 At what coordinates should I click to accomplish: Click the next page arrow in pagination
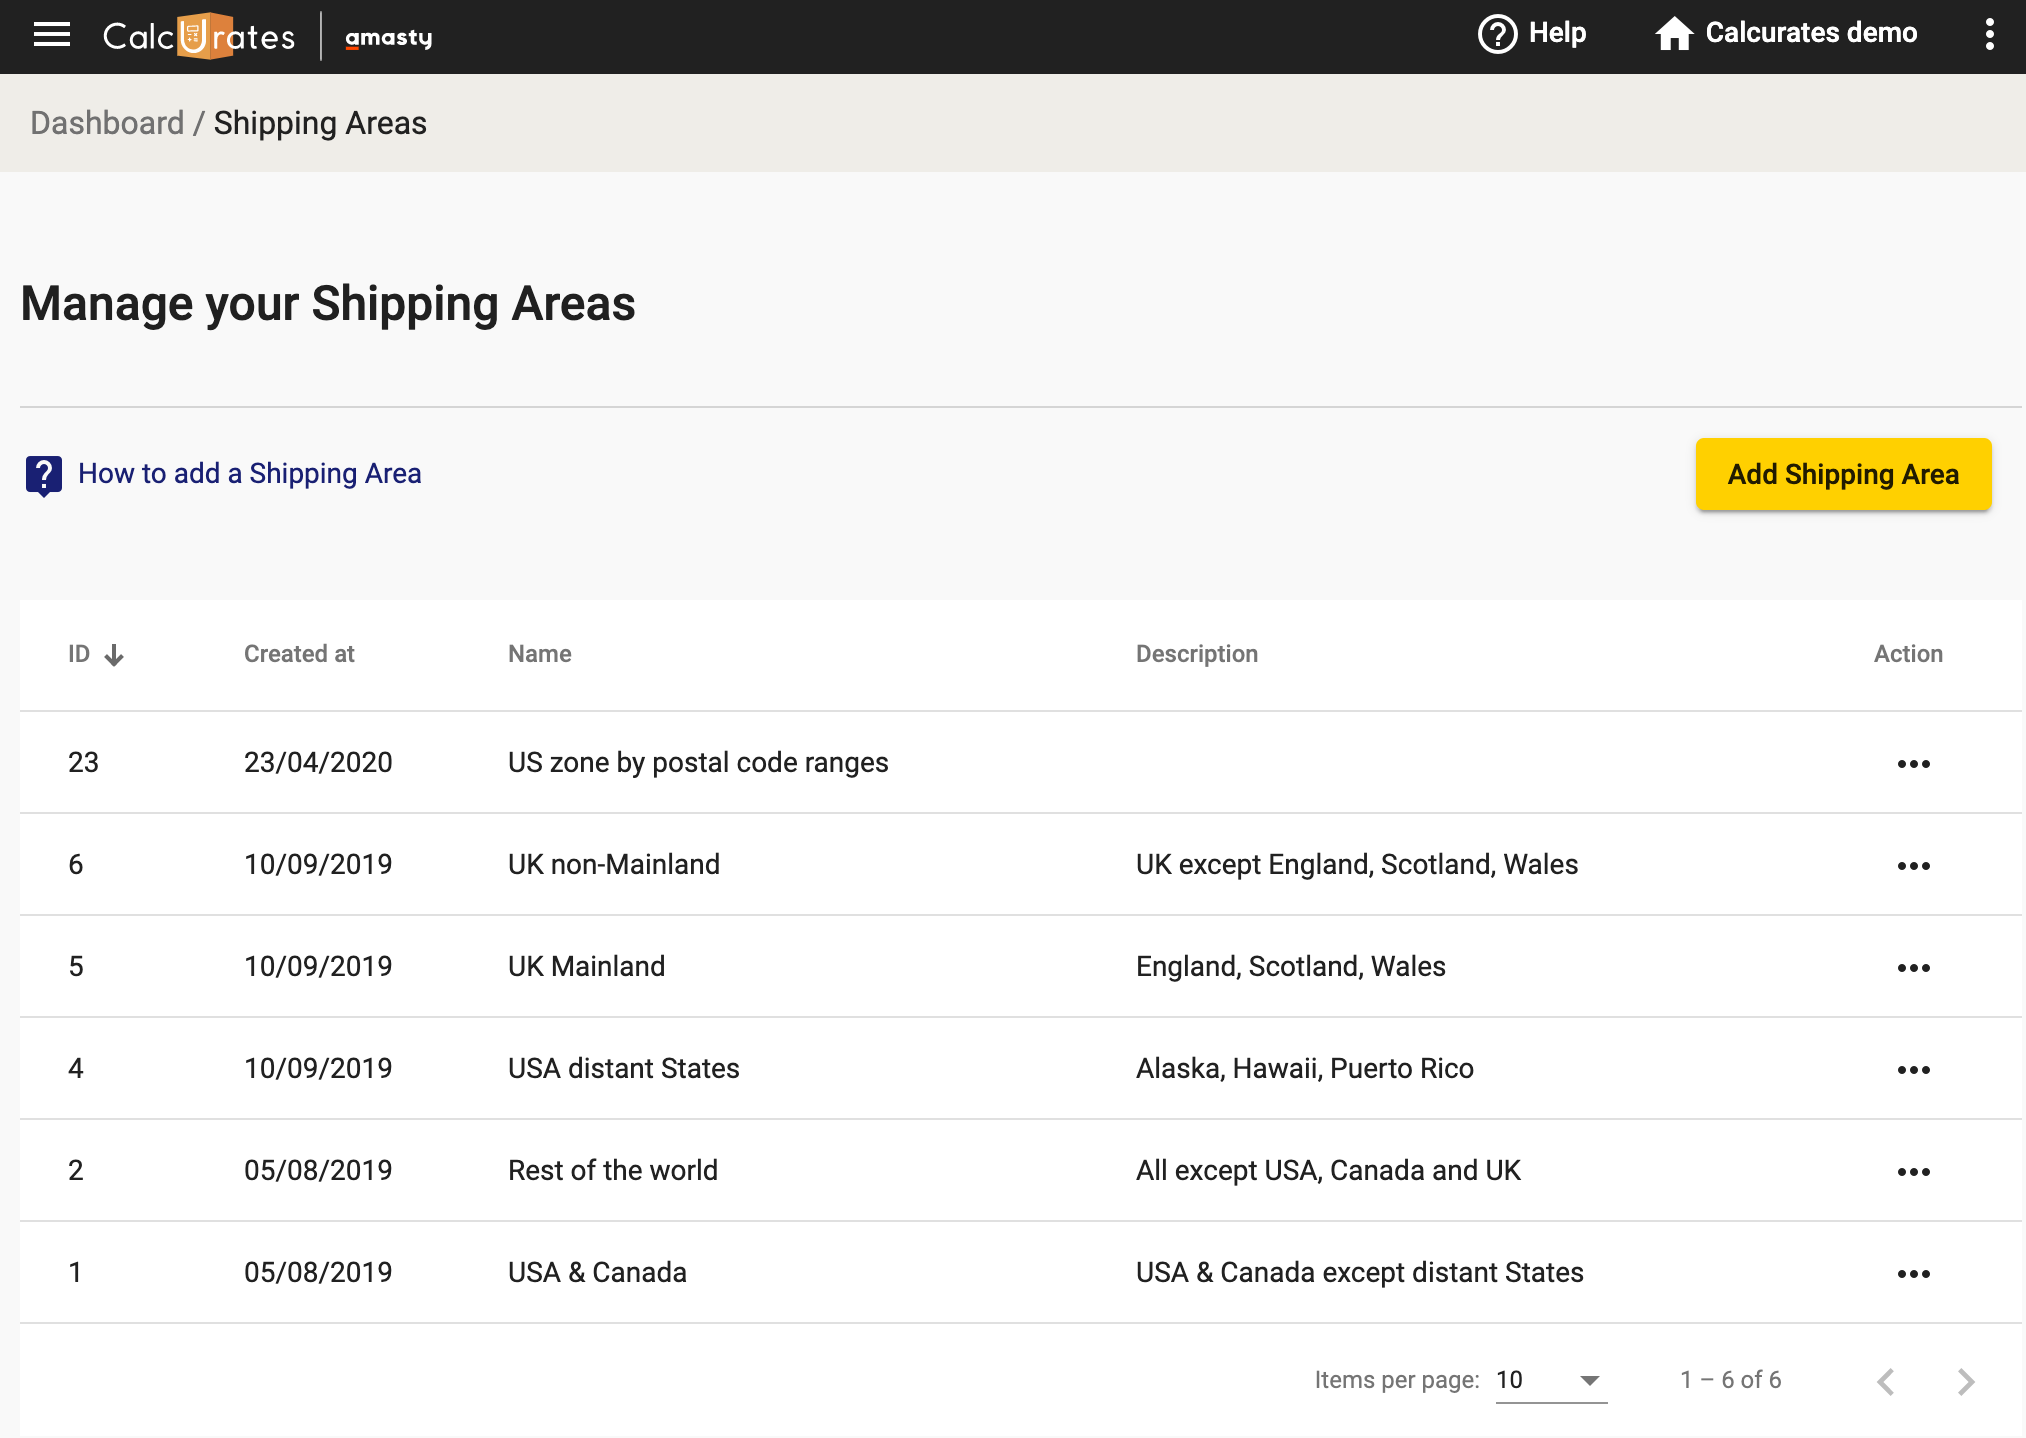click(1966, 1381)
